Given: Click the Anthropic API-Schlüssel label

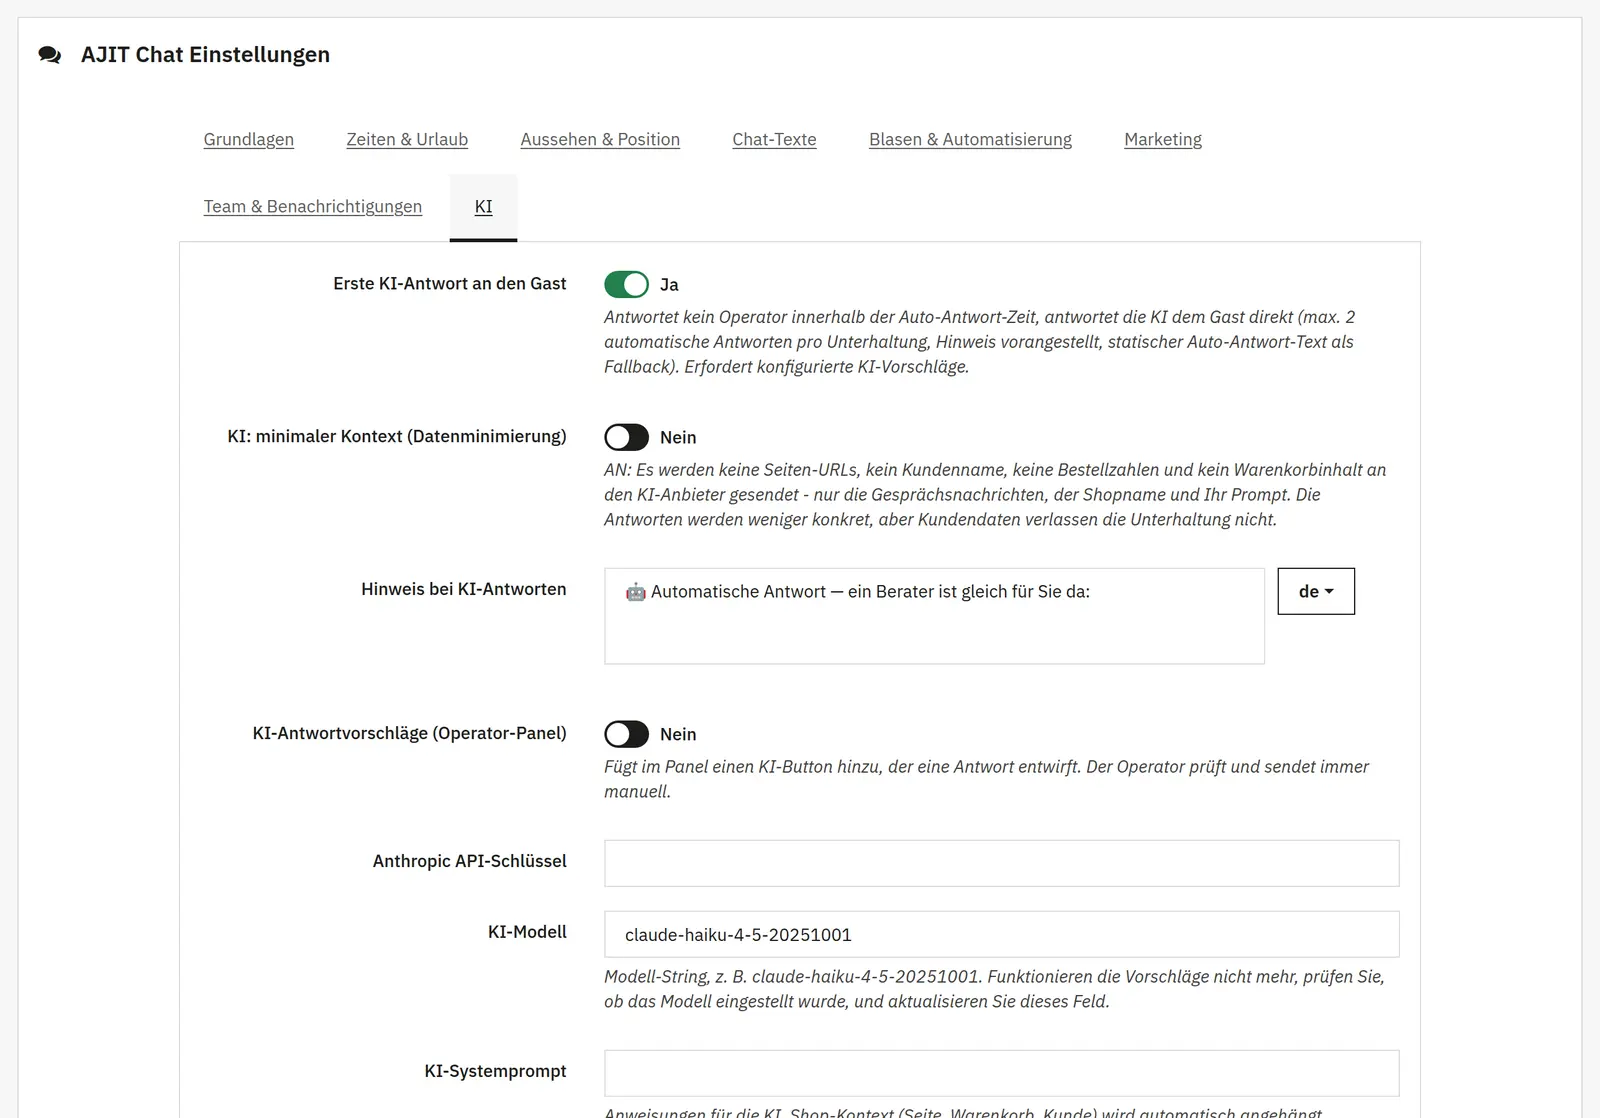Looking at the screenshot, I should [x=470, y=861].
